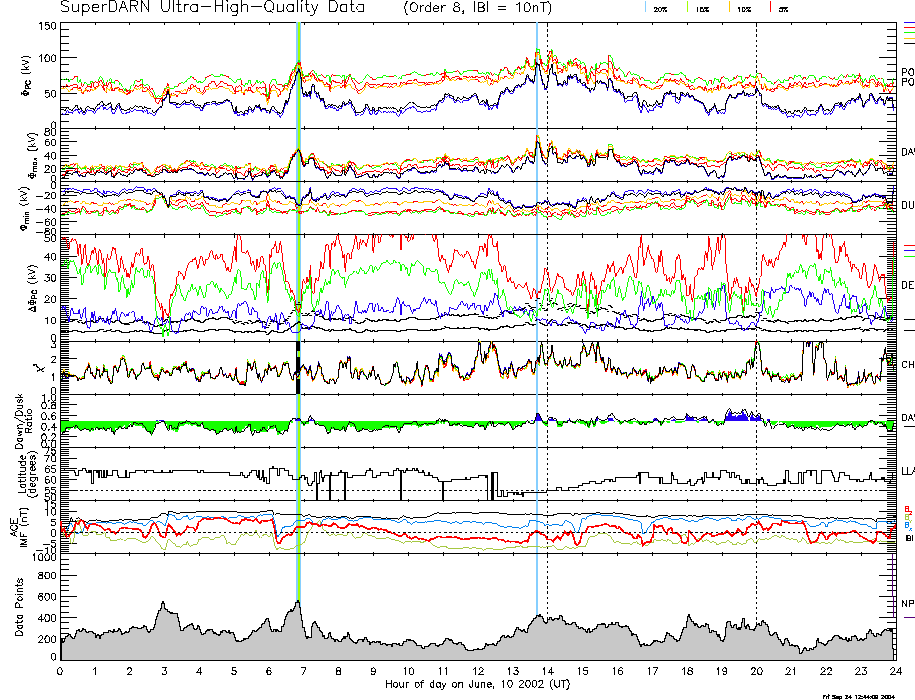The height and width of the screenshot is (700, 915).
Task: Click hour 16 tick label on time axis
Action: tap(617, 671)
